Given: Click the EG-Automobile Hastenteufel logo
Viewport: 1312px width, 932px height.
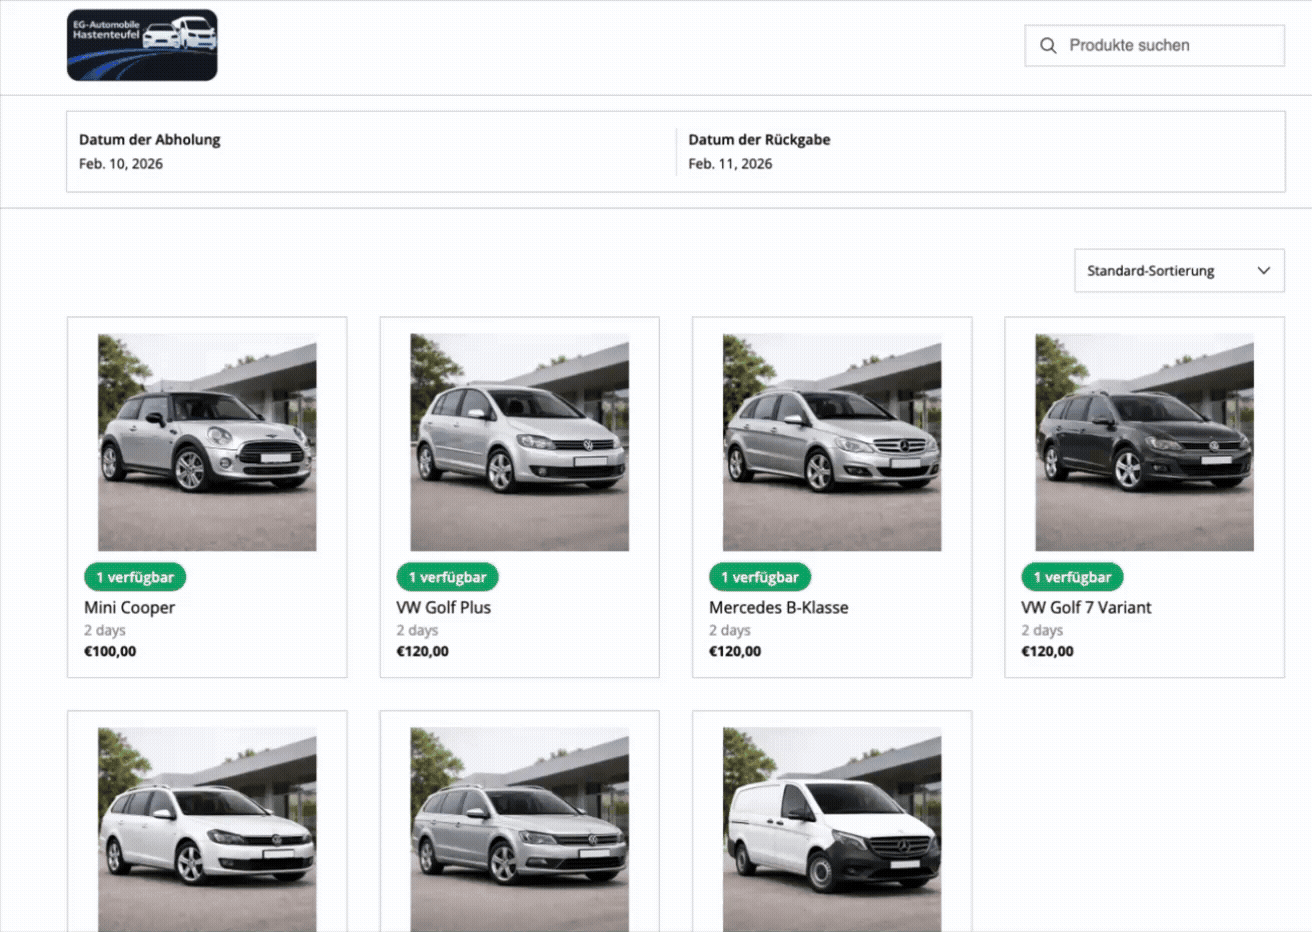Looking at the screenshot, I should point(142,45).
